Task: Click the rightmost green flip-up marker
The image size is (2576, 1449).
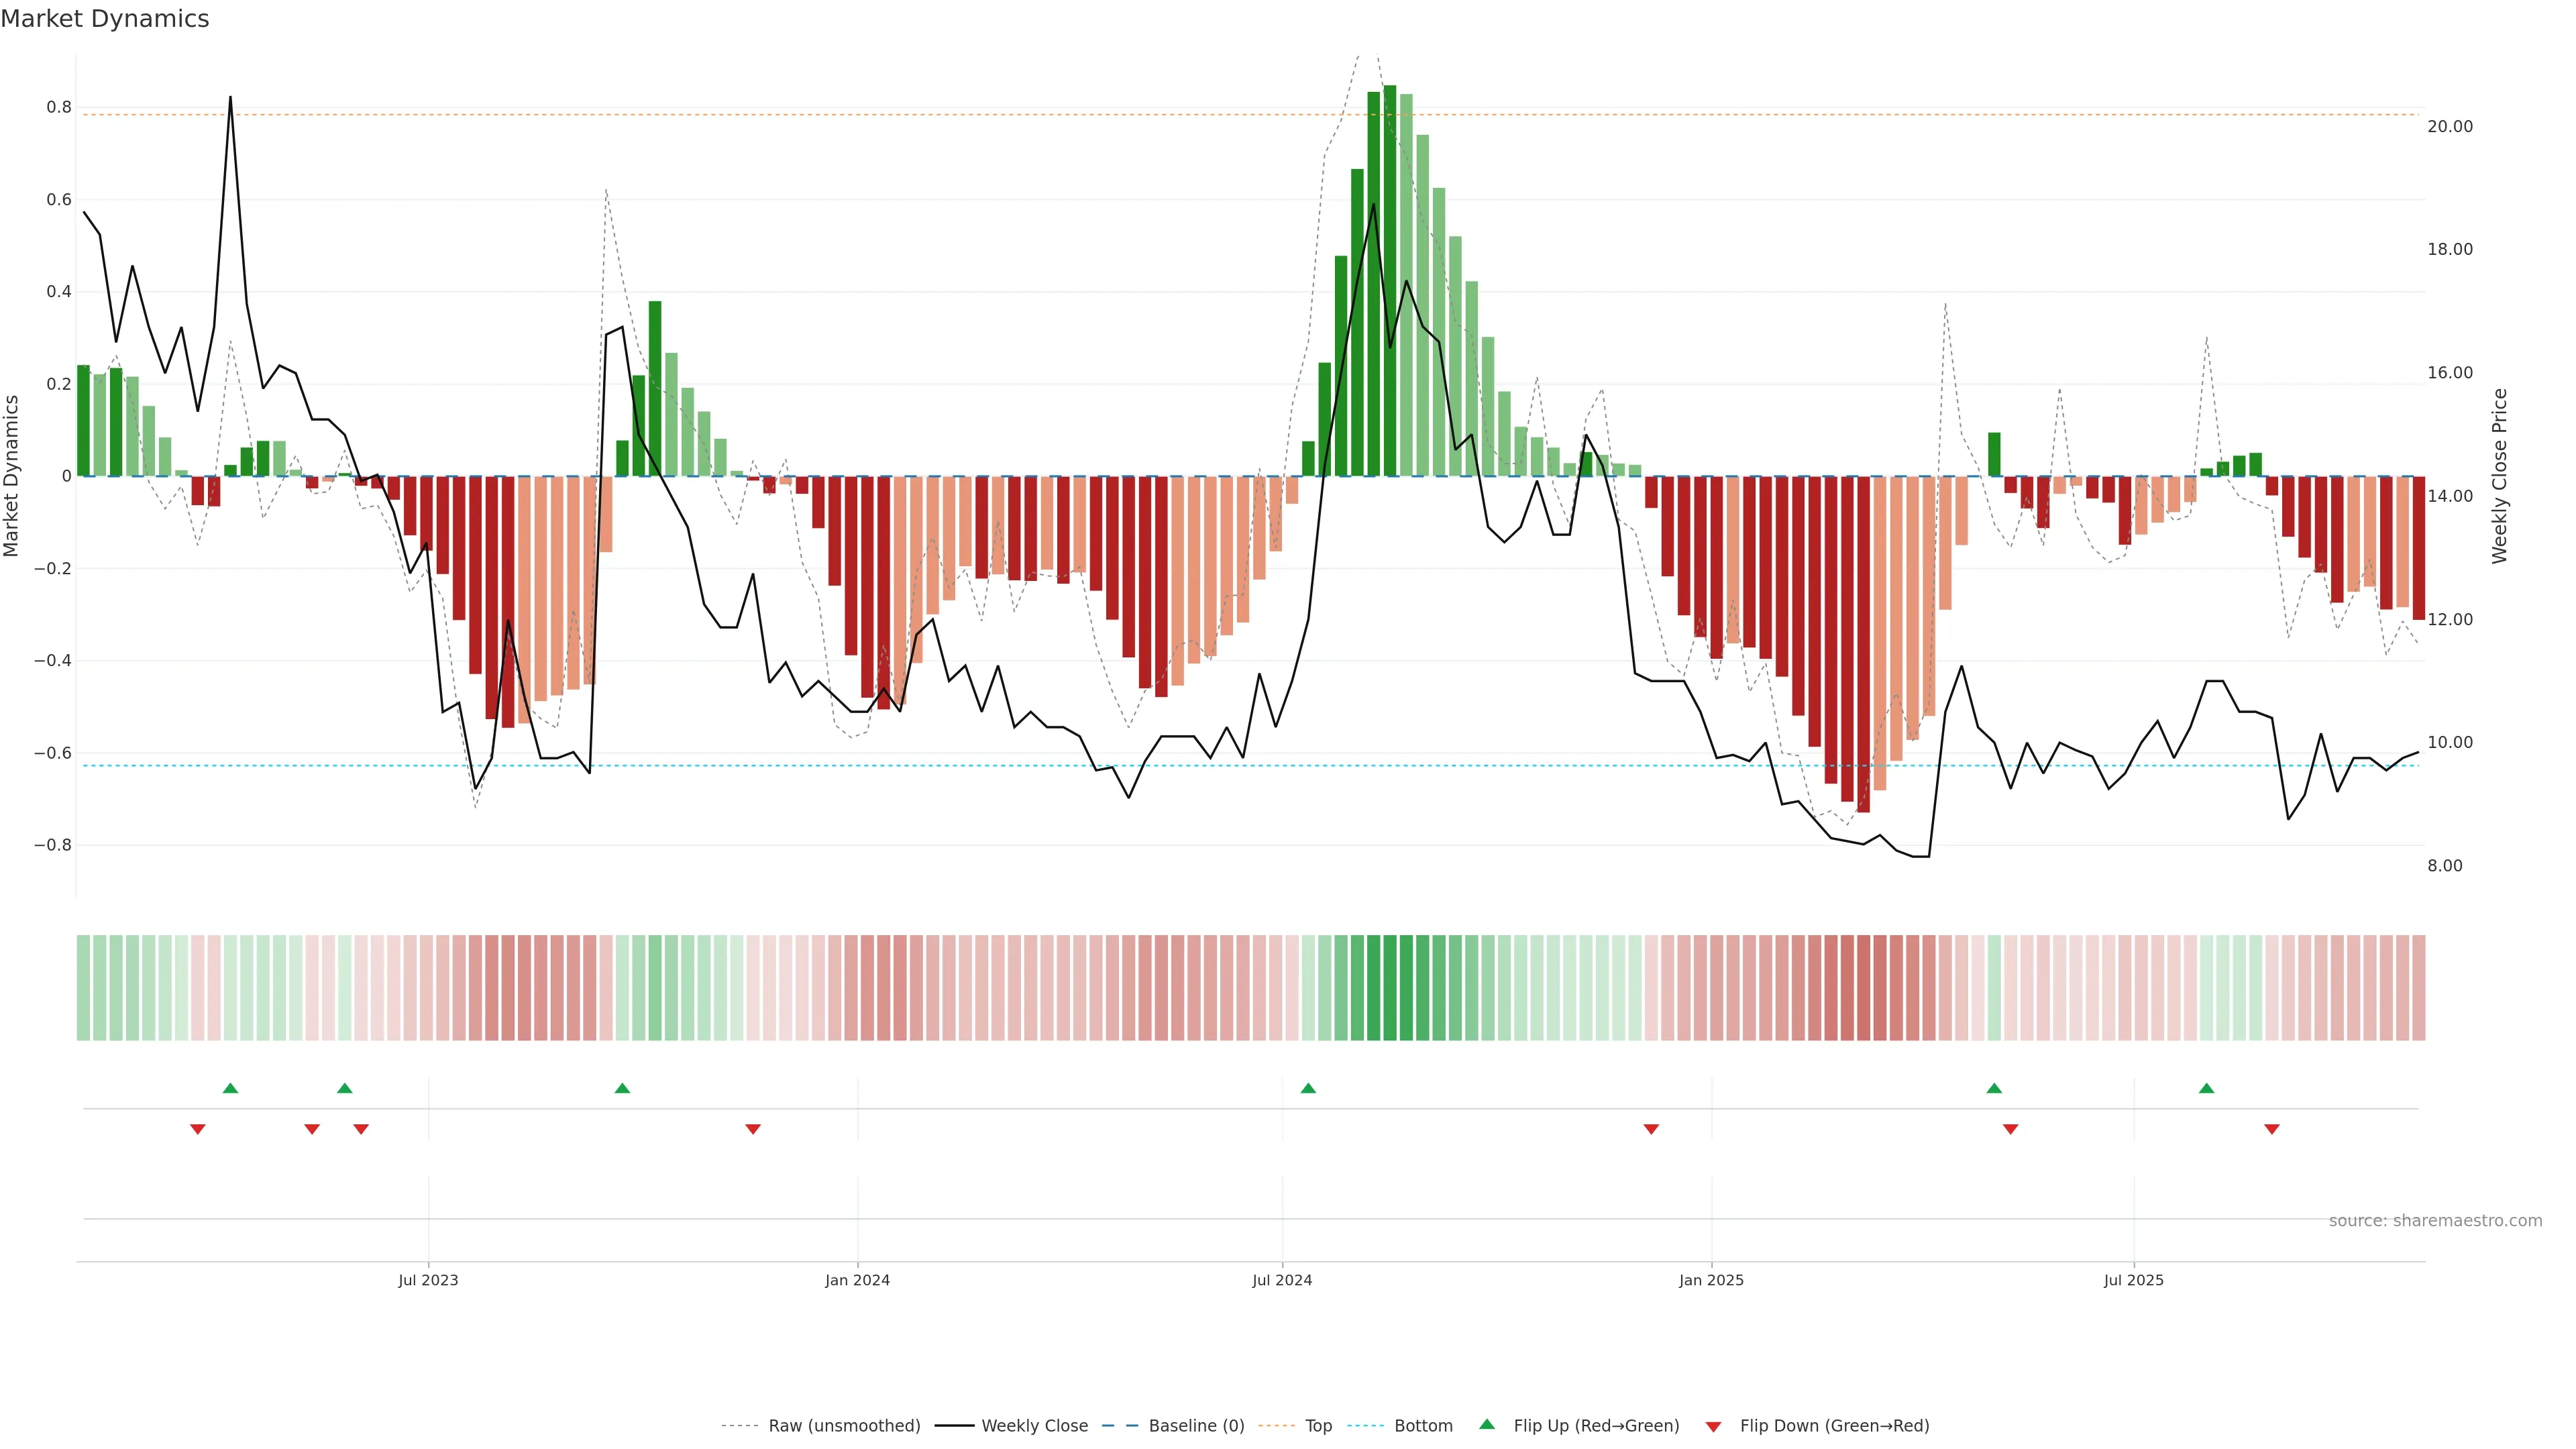Action: pos(2206,1088)
